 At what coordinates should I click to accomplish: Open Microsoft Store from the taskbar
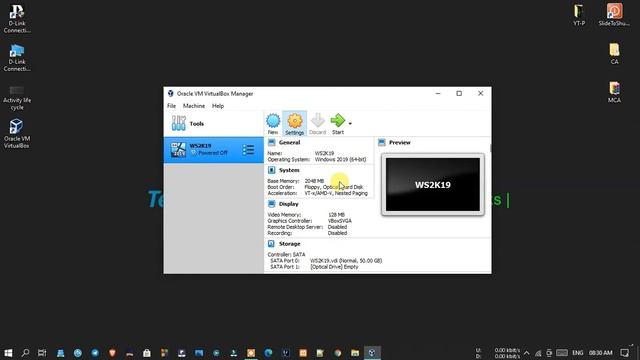pyautogui.click(x=147, y=353)
